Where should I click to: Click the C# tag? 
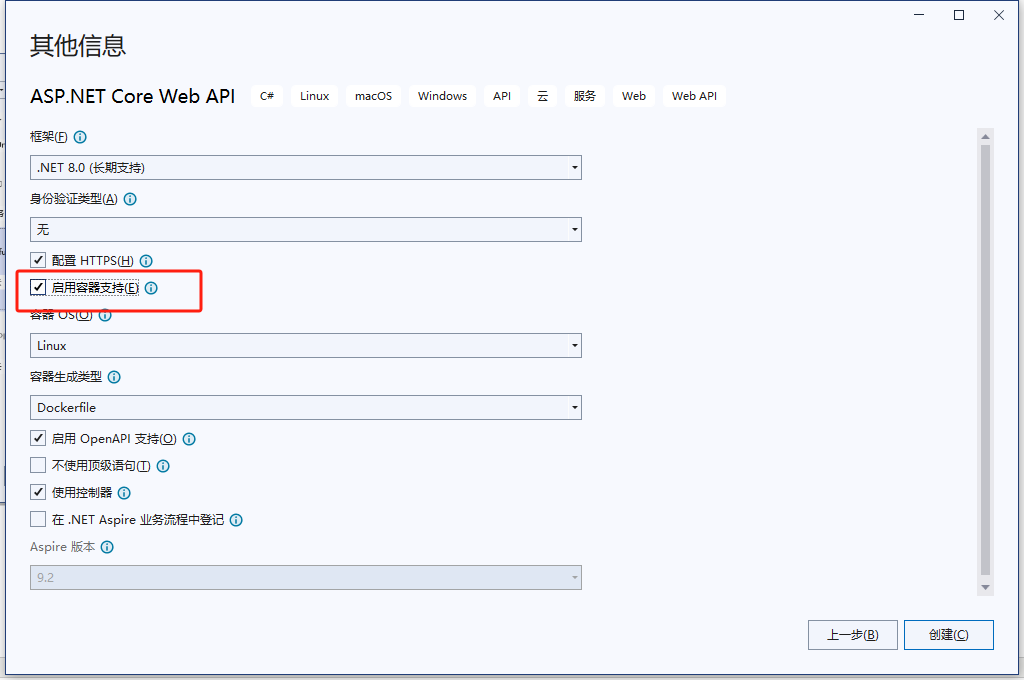pyautogui.click(x=267, y=96)
